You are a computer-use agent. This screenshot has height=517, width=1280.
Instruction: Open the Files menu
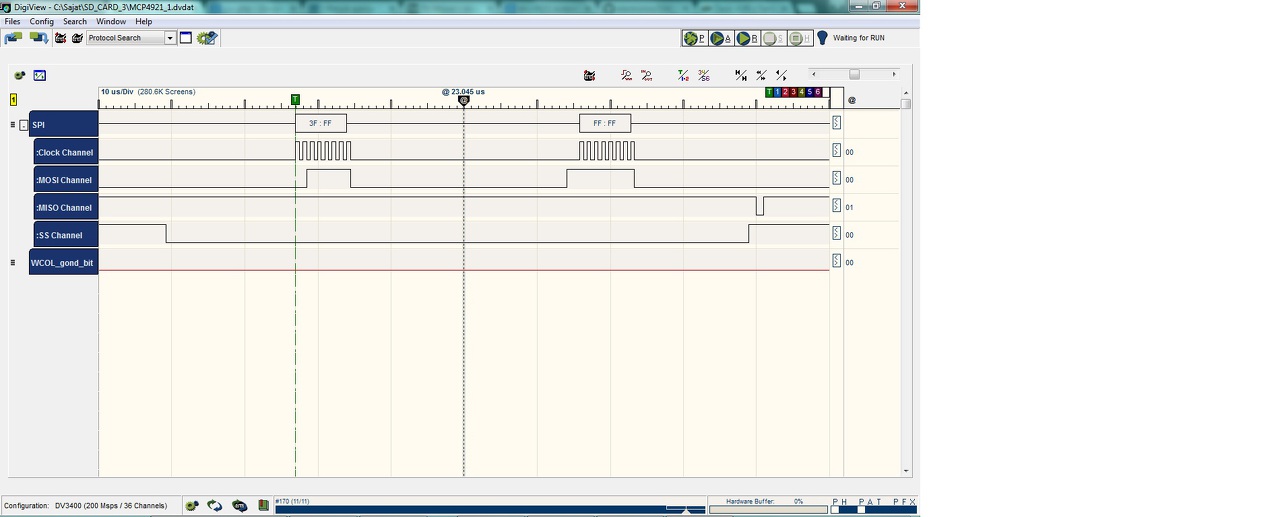pyautogui.click(x=12, y=21)
